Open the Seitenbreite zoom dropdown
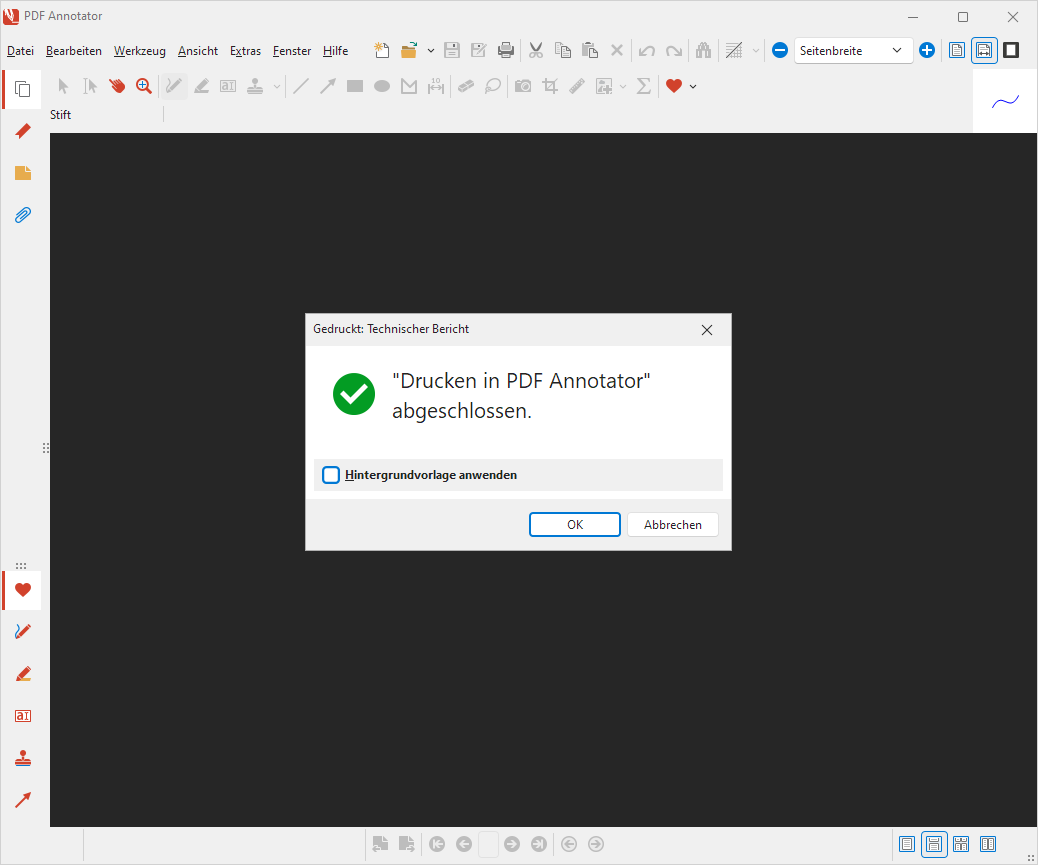 [x=897, y=49]
